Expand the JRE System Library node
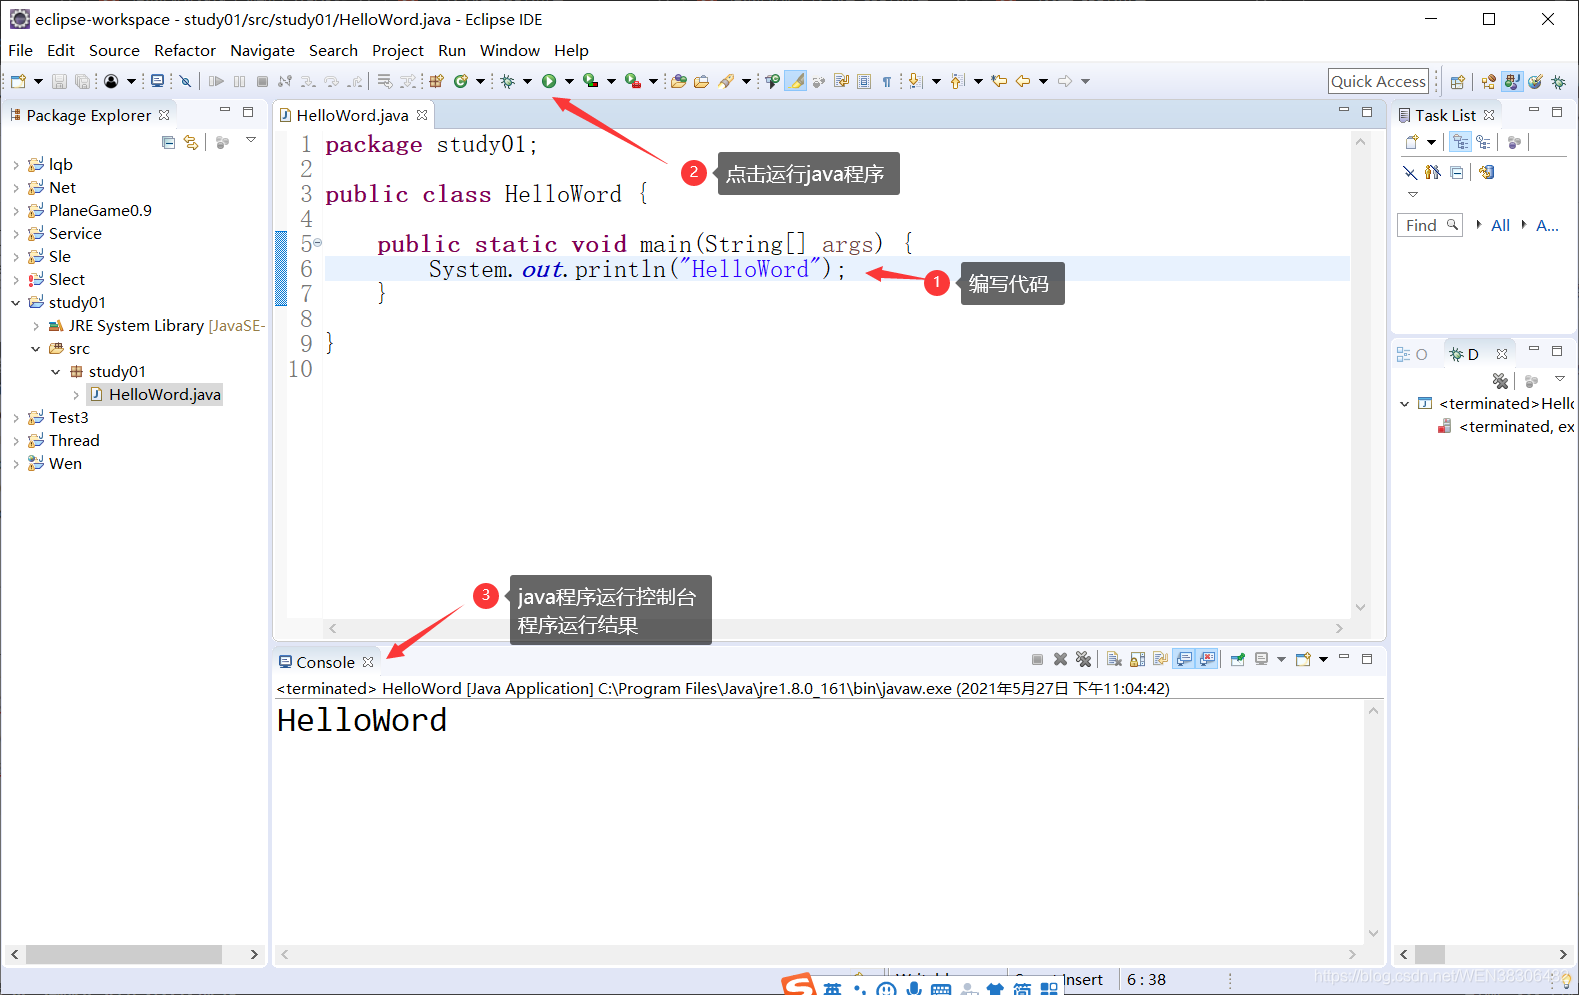Viewport: 1579px width, 995px height. point(36,326)
